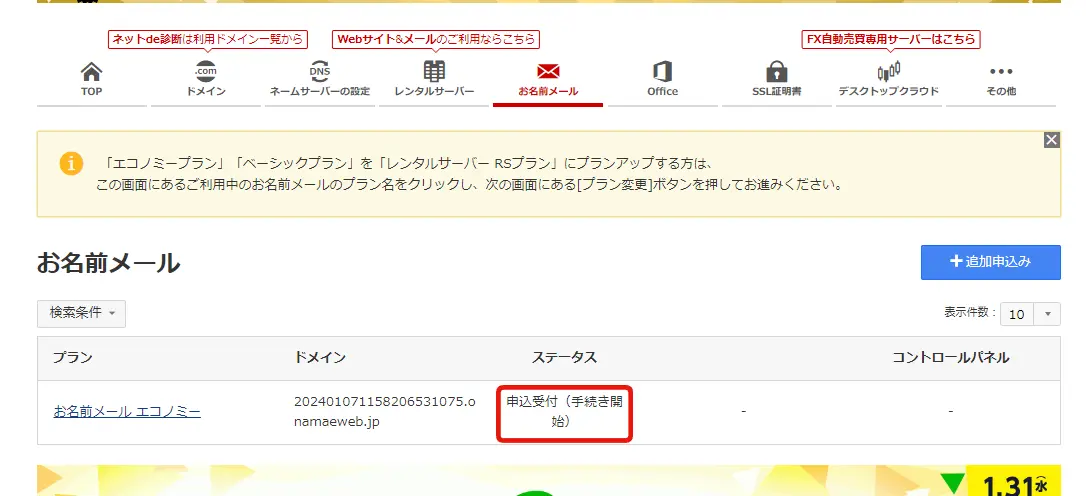Open the お名前メール エコノミー plan link

(x=127, y=411)
